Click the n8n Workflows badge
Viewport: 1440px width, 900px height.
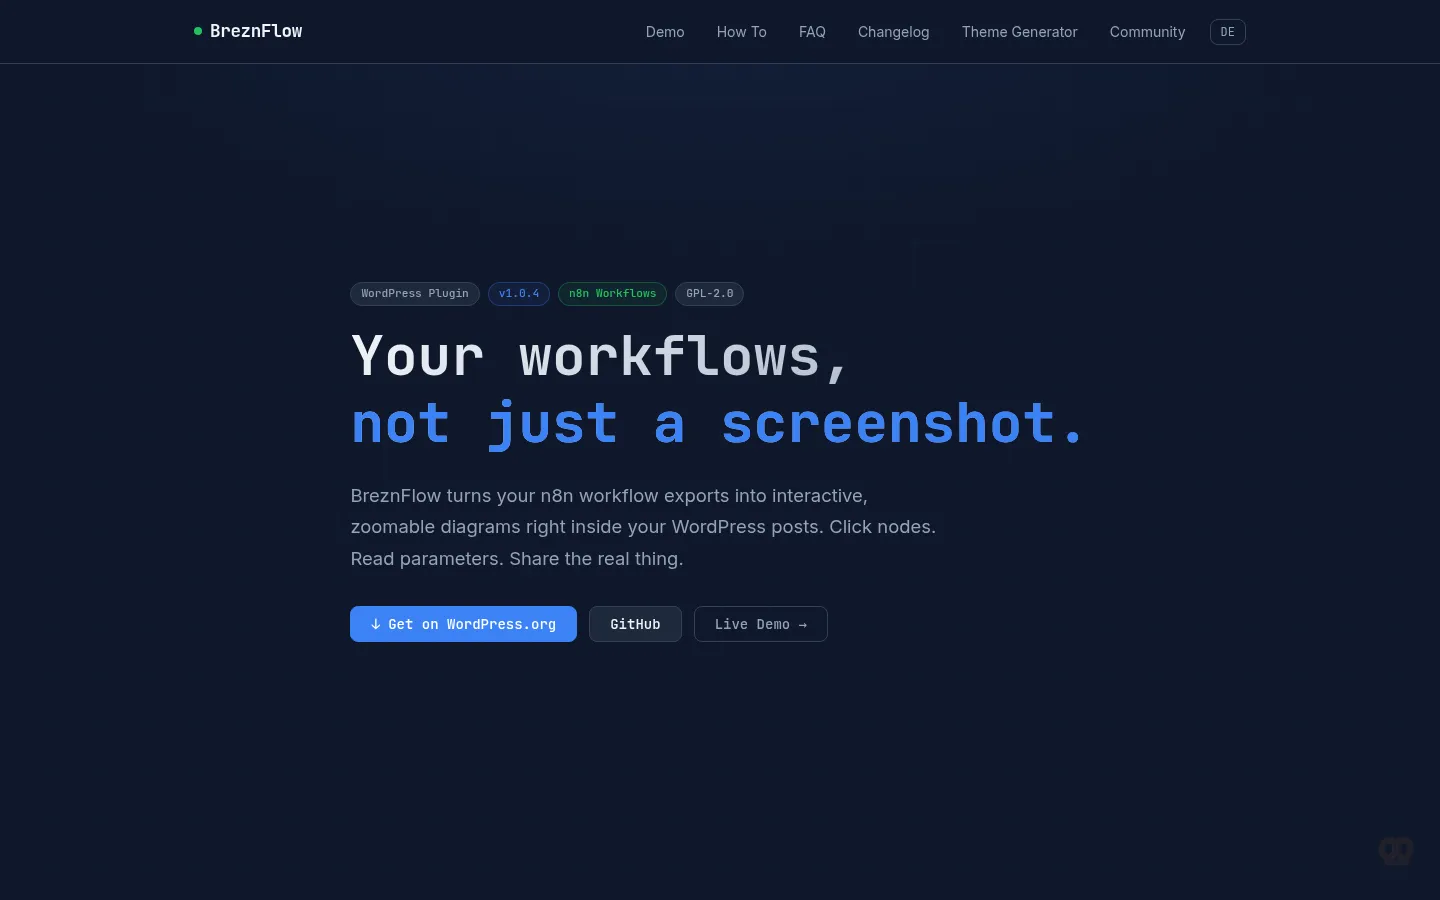pyautogui.click(x=613, y=294)
